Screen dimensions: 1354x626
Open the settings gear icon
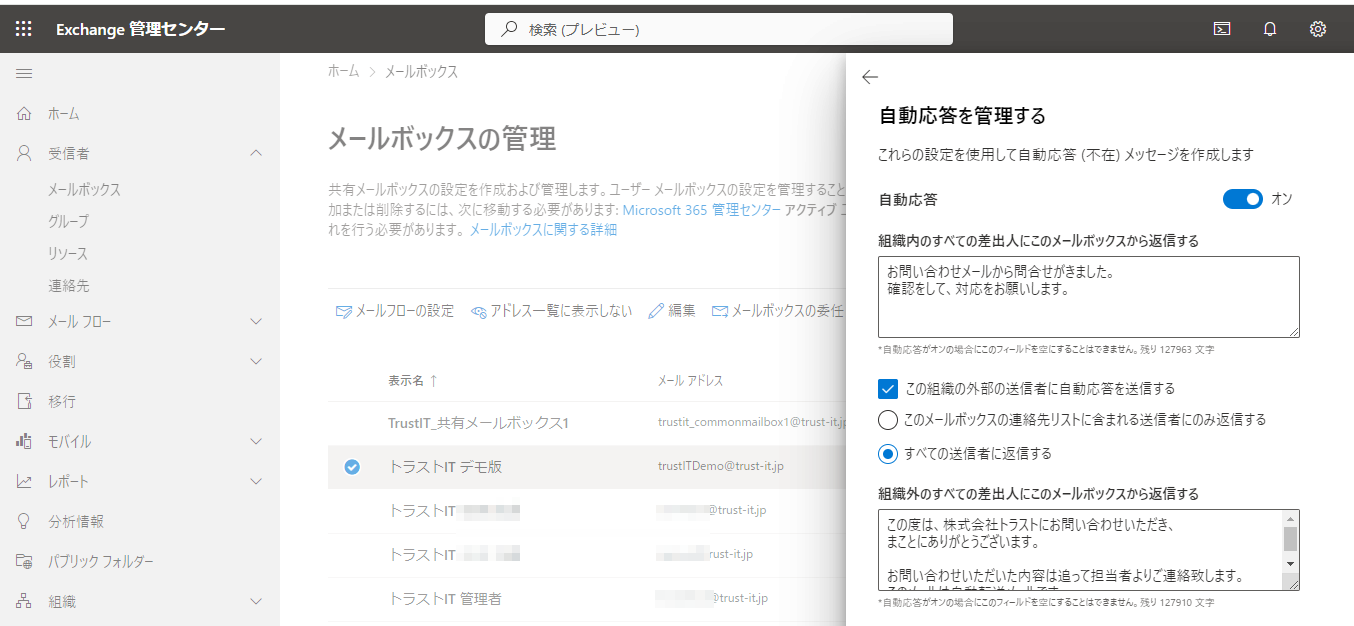1318,29
